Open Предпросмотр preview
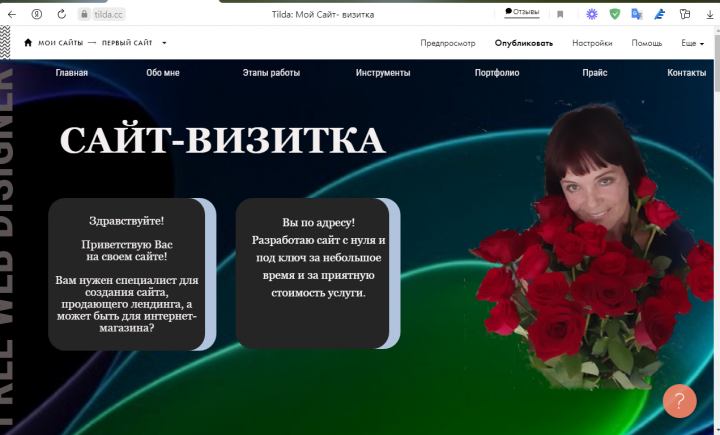The width and height of the screenshot is (720, 435). click(x=448, y=43)
